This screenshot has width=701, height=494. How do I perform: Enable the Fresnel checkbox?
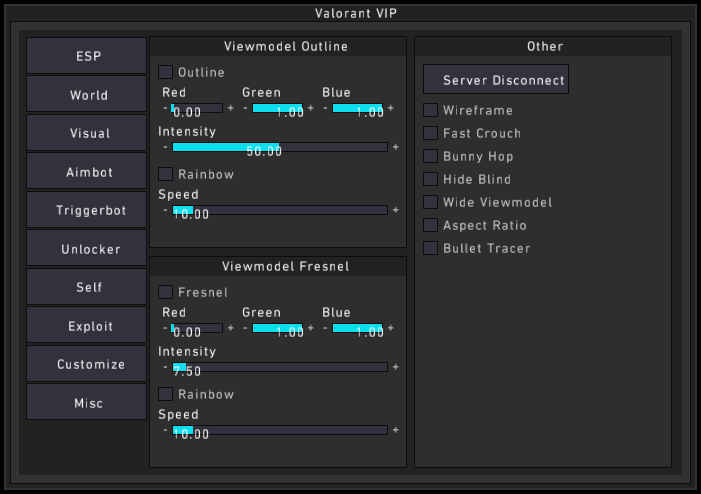point(166,292)
